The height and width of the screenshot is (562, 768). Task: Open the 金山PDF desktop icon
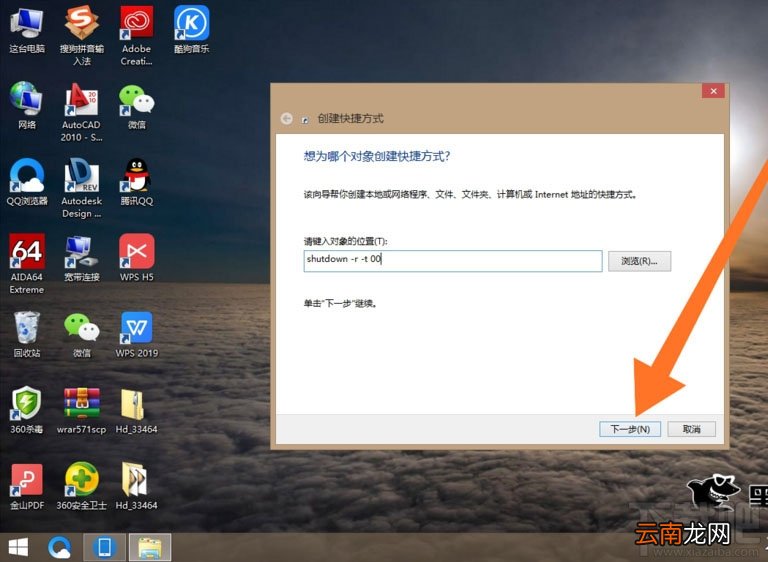point(27,487)
